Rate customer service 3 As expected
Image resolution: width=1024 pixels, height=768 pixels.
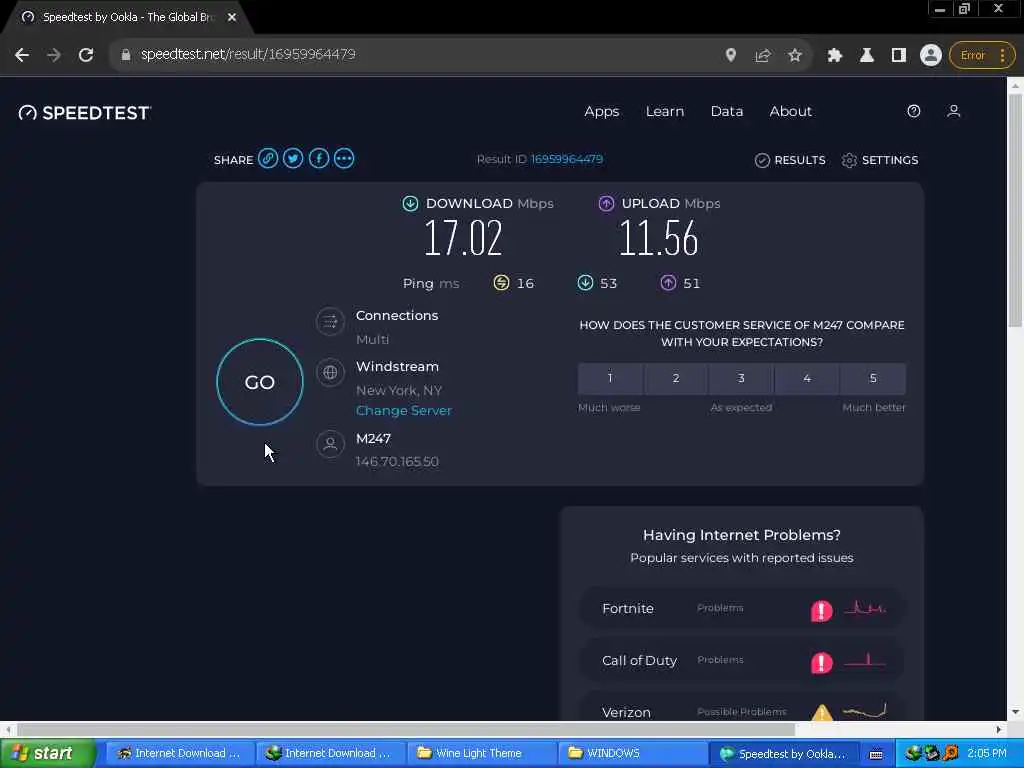(741, 379)
